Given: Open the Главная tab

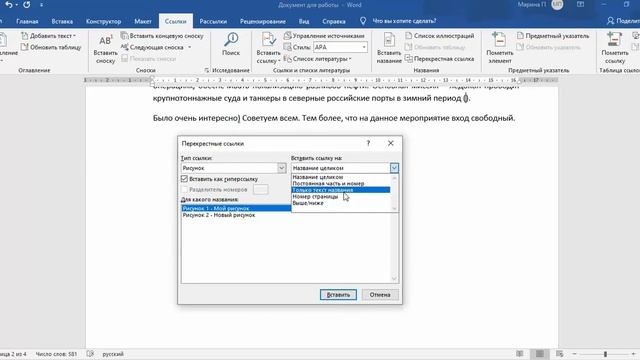Looking at the screenshot, I should [27, 21].
